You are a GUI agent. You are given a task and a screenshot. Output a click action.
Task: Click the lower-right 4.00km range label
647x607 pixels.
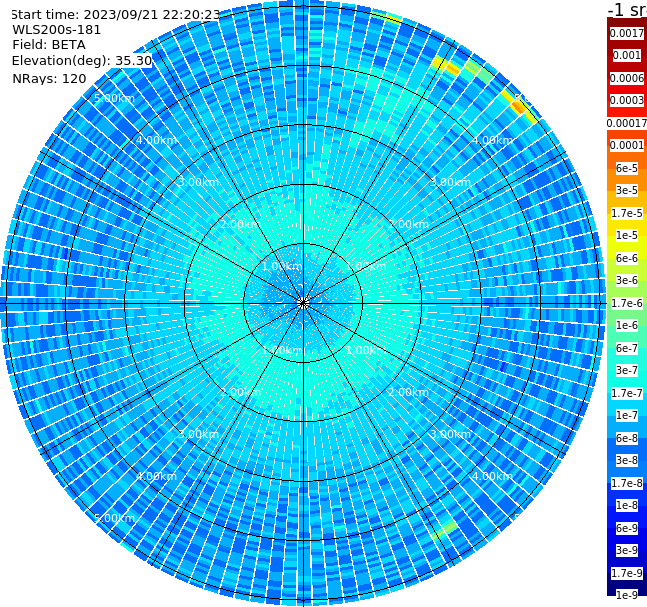tap(492, 476)
